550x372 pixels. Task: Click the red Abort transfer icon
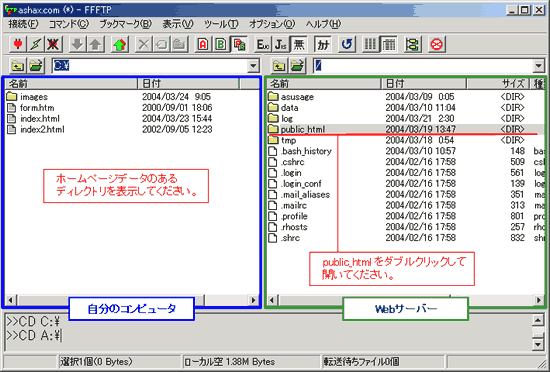[437, 45]
